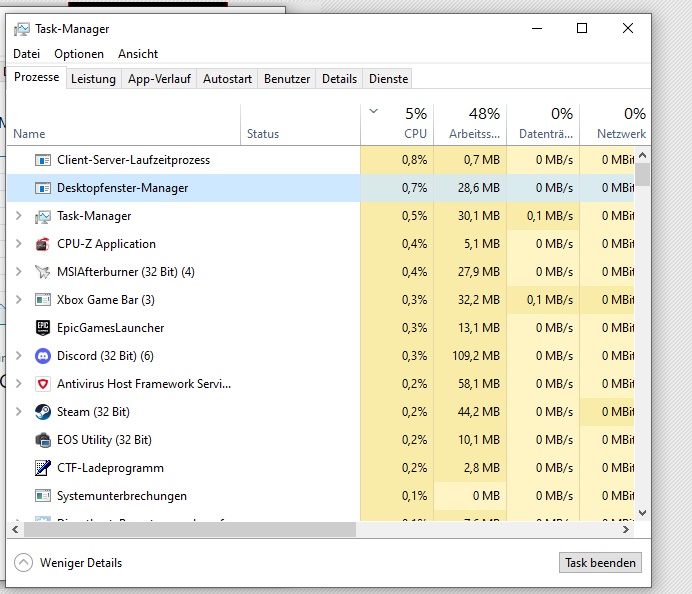Click the CPU-Z Application icon

point(43,244)
